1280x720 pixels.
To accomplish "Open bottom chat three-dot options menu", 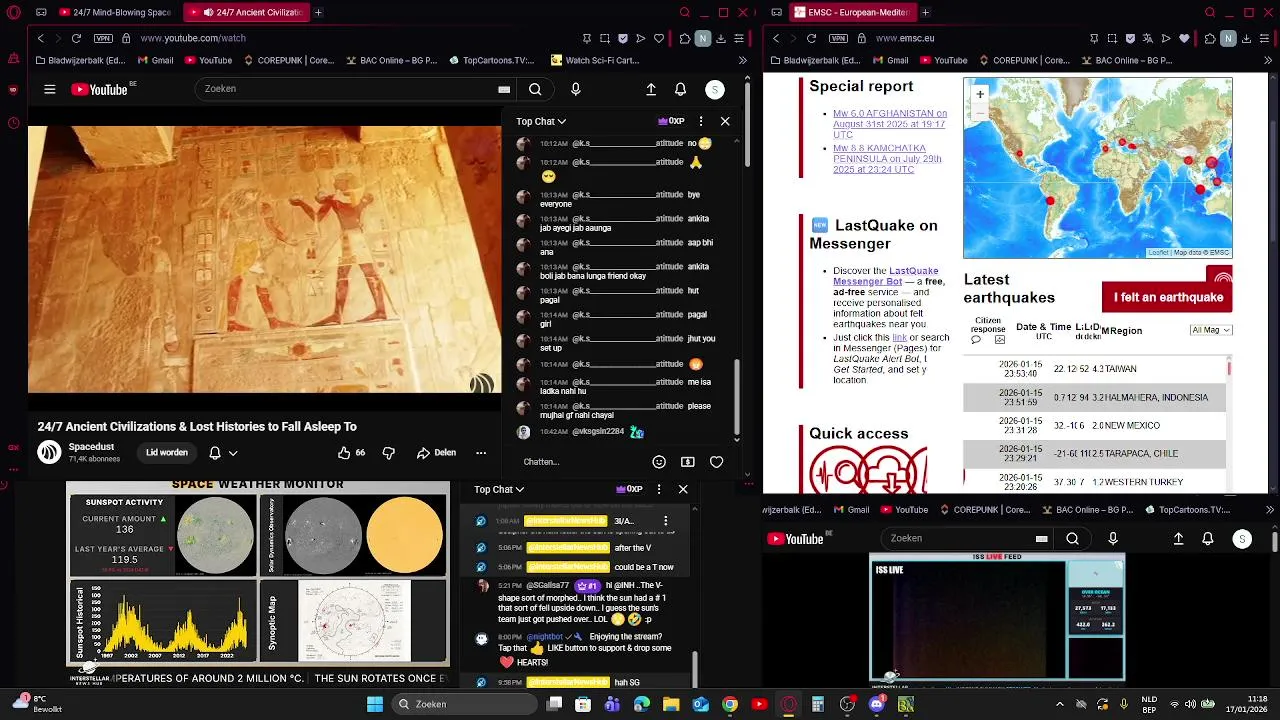I will click(658, 489).
